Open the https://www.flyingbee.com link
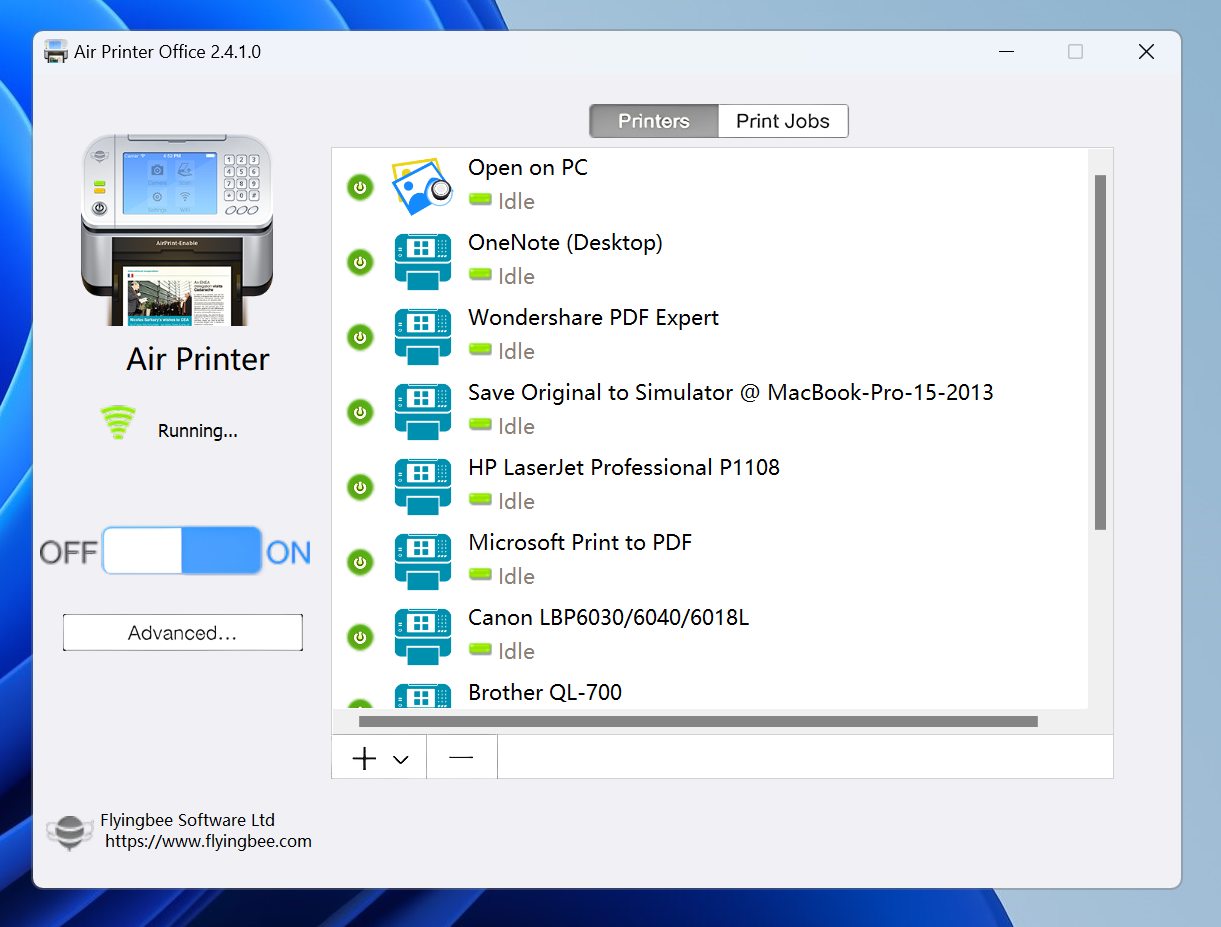Viewport: 1221px width, 927px height. point(209,841)
